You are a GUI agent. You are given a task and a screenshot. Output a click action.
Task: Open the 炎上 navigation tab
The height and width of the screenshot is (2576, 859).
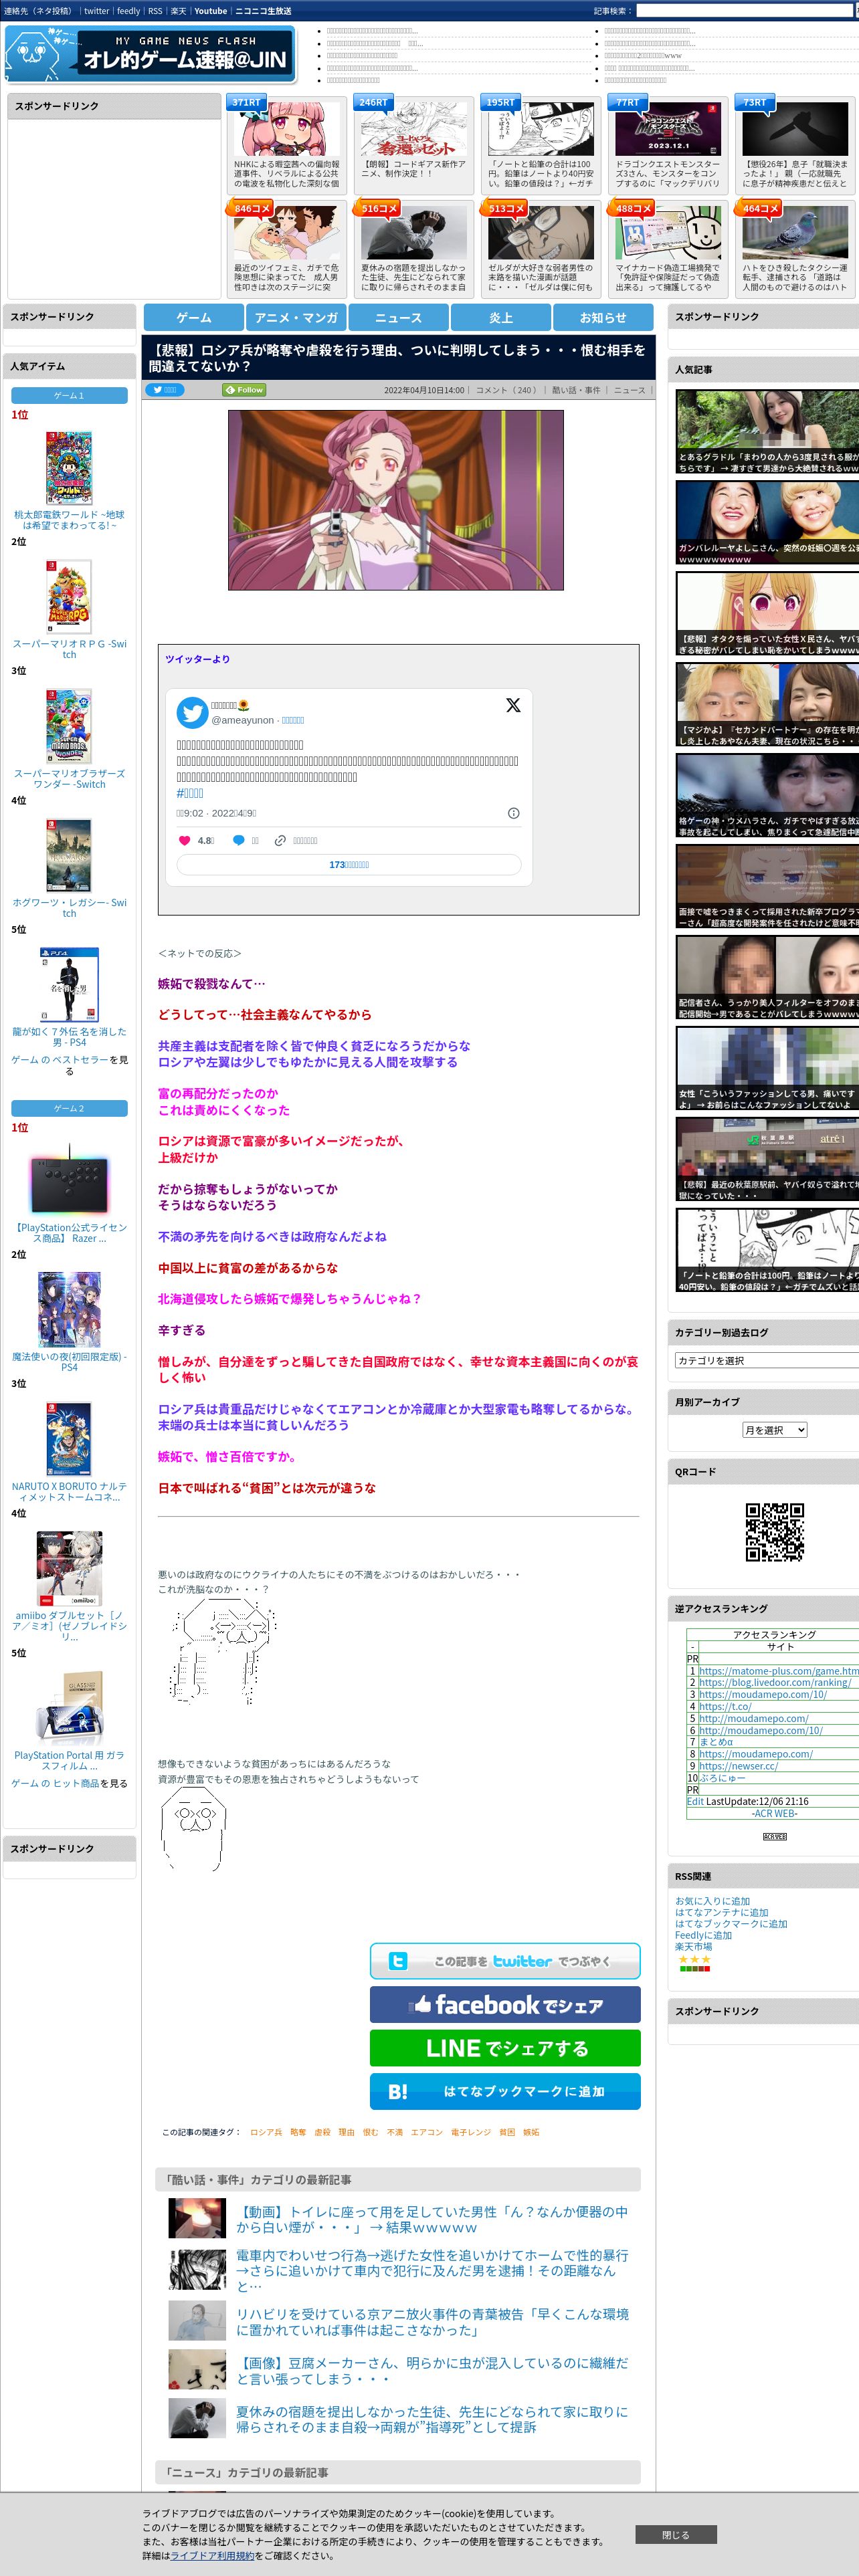point(501,317)
